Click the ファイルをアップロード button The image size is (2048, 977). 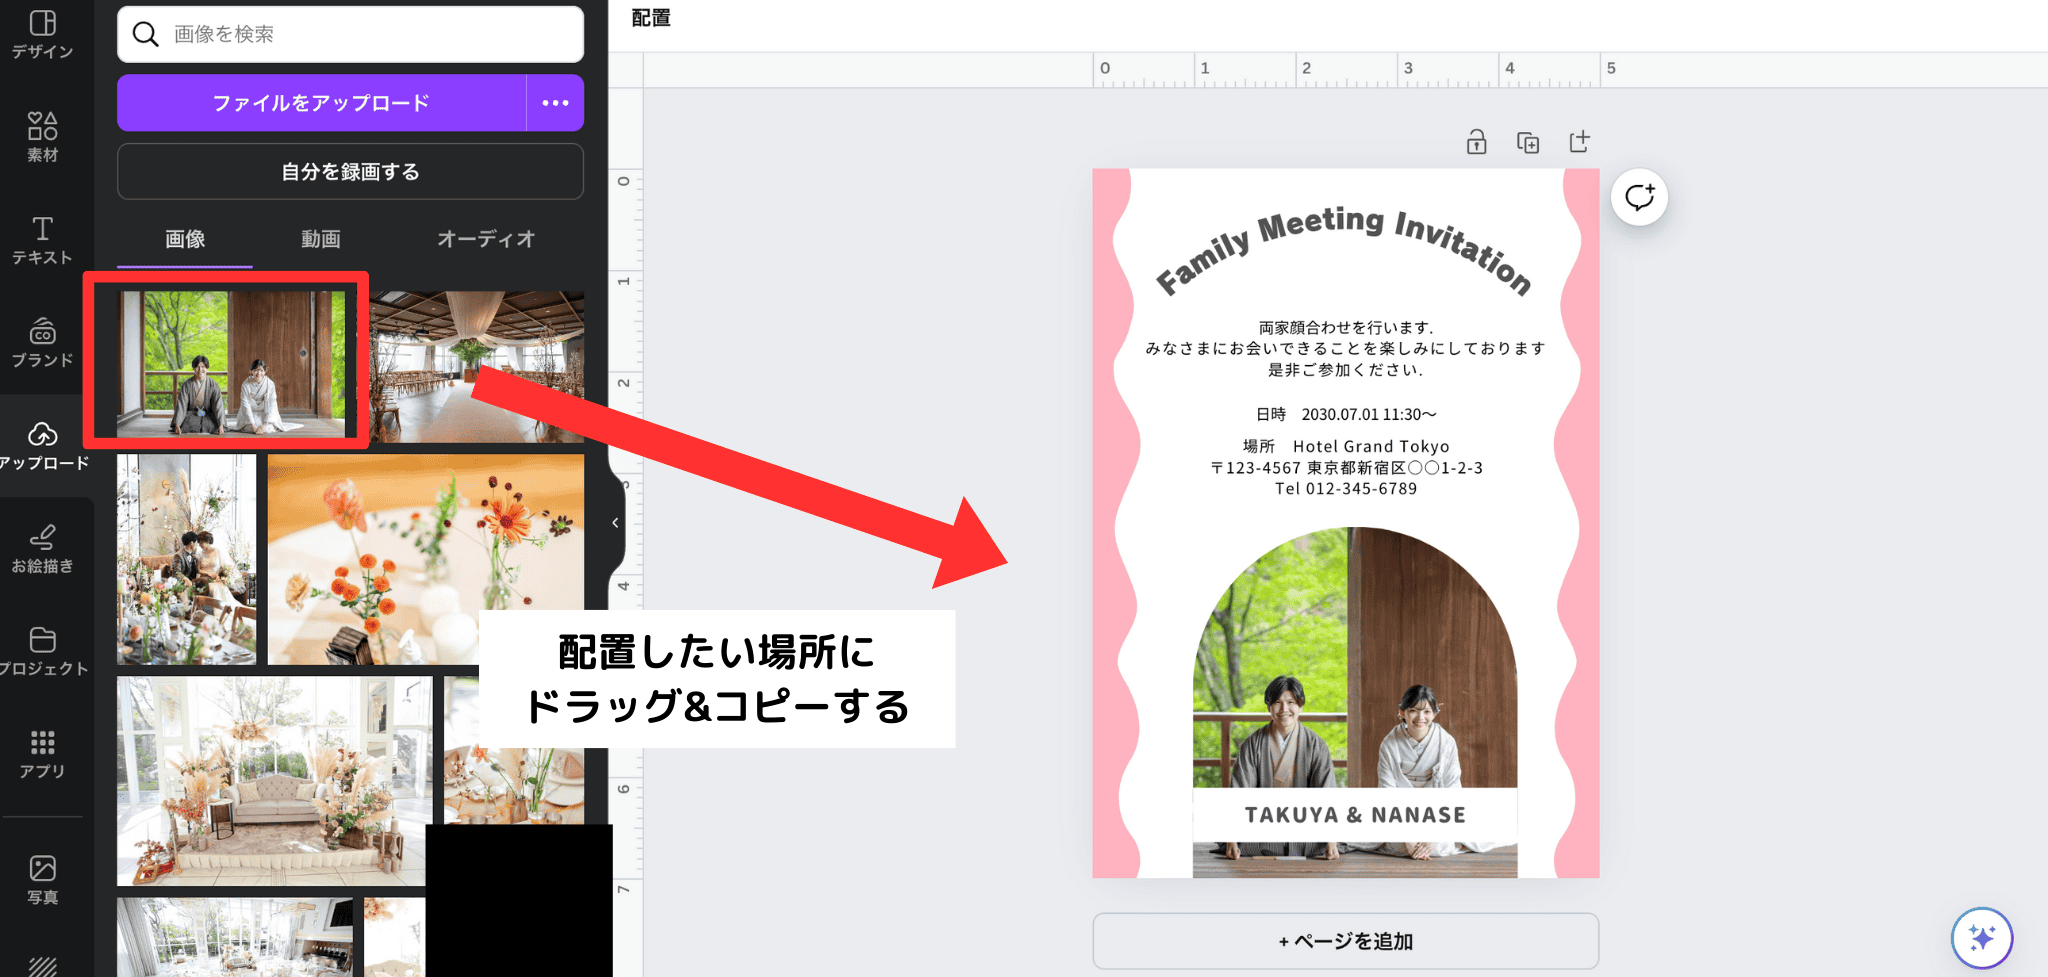pos(321,103)
